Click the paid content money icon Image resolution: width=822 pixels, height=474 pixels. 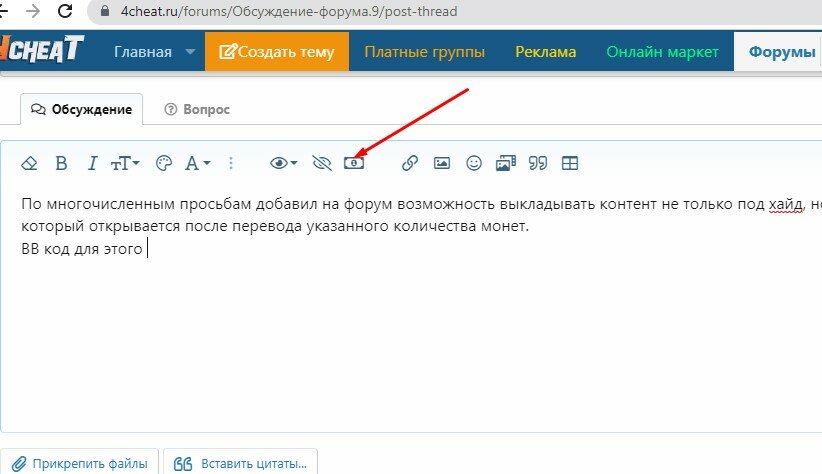[x=354, y=164]
